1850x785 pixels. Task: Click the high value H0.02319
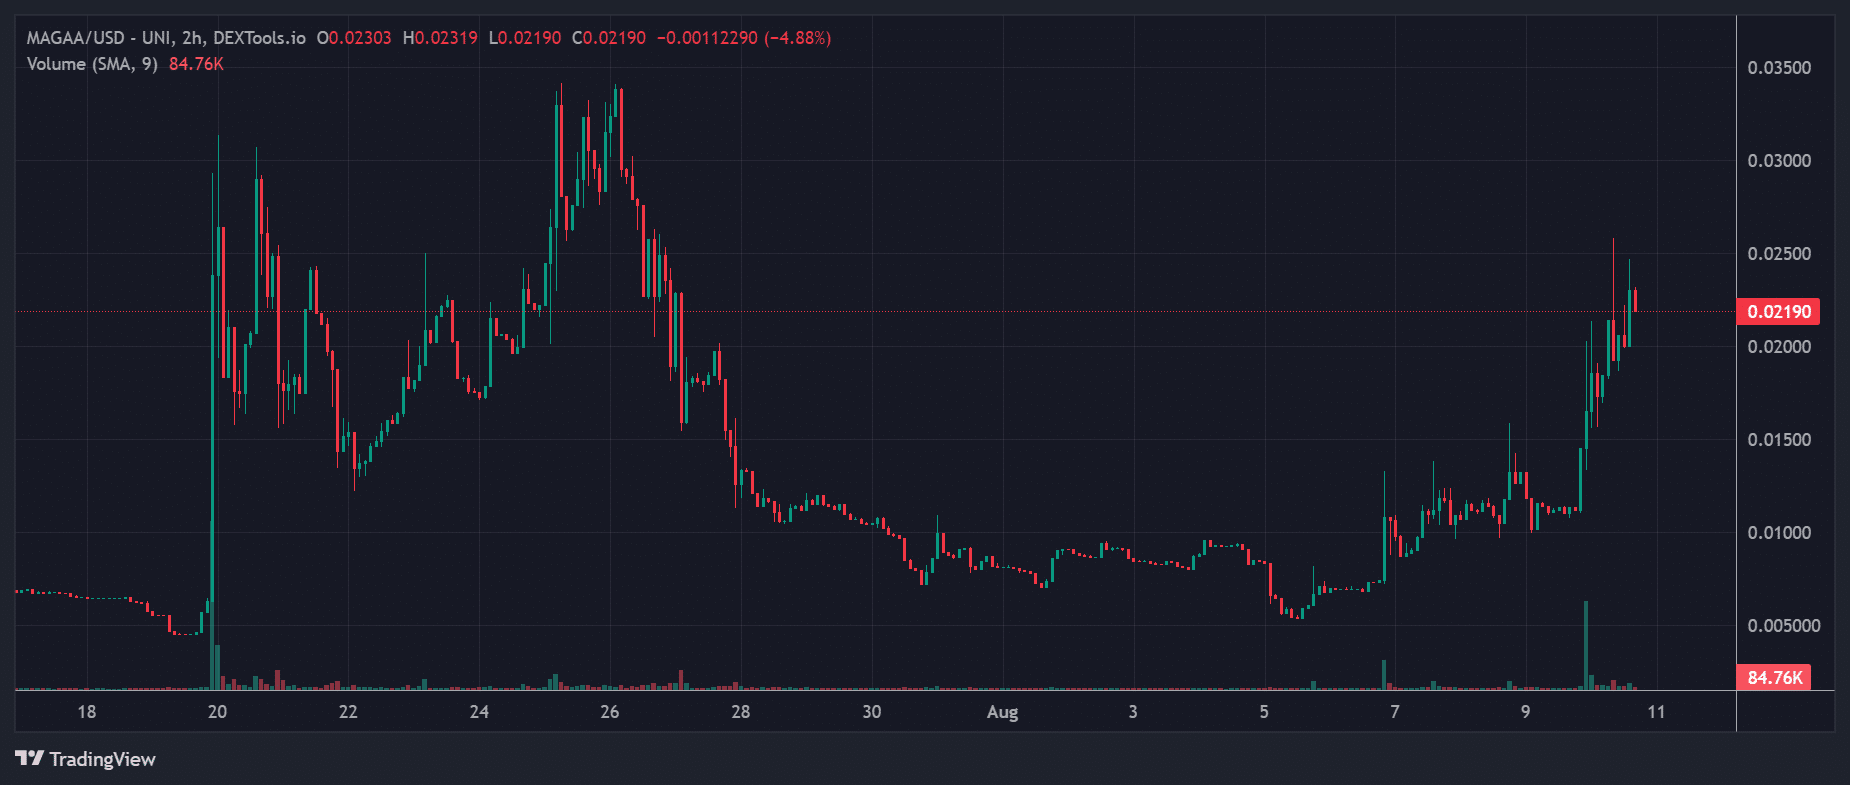click(440, 38)
